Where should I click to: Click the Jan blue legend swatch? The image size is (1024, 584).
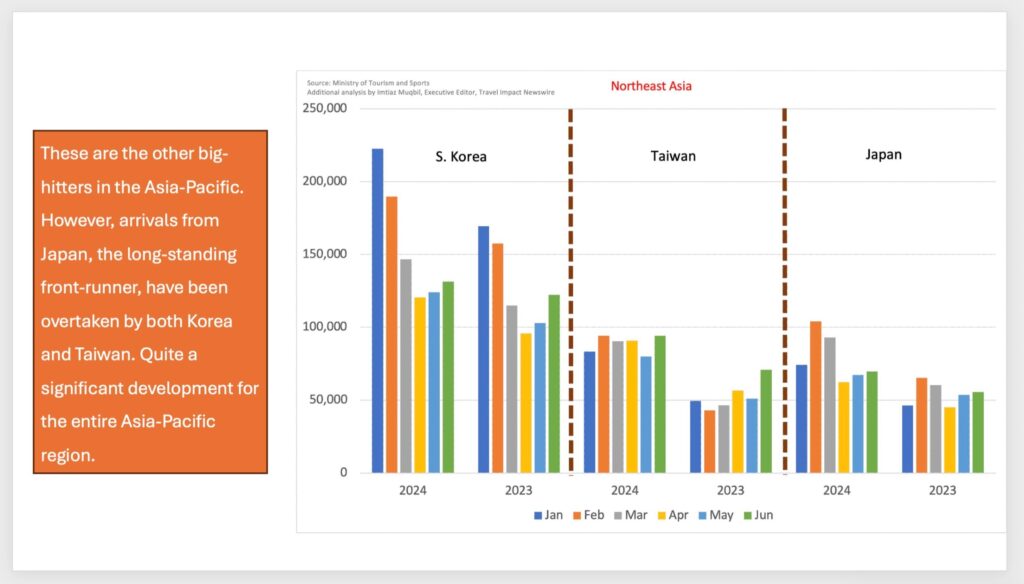538,516
